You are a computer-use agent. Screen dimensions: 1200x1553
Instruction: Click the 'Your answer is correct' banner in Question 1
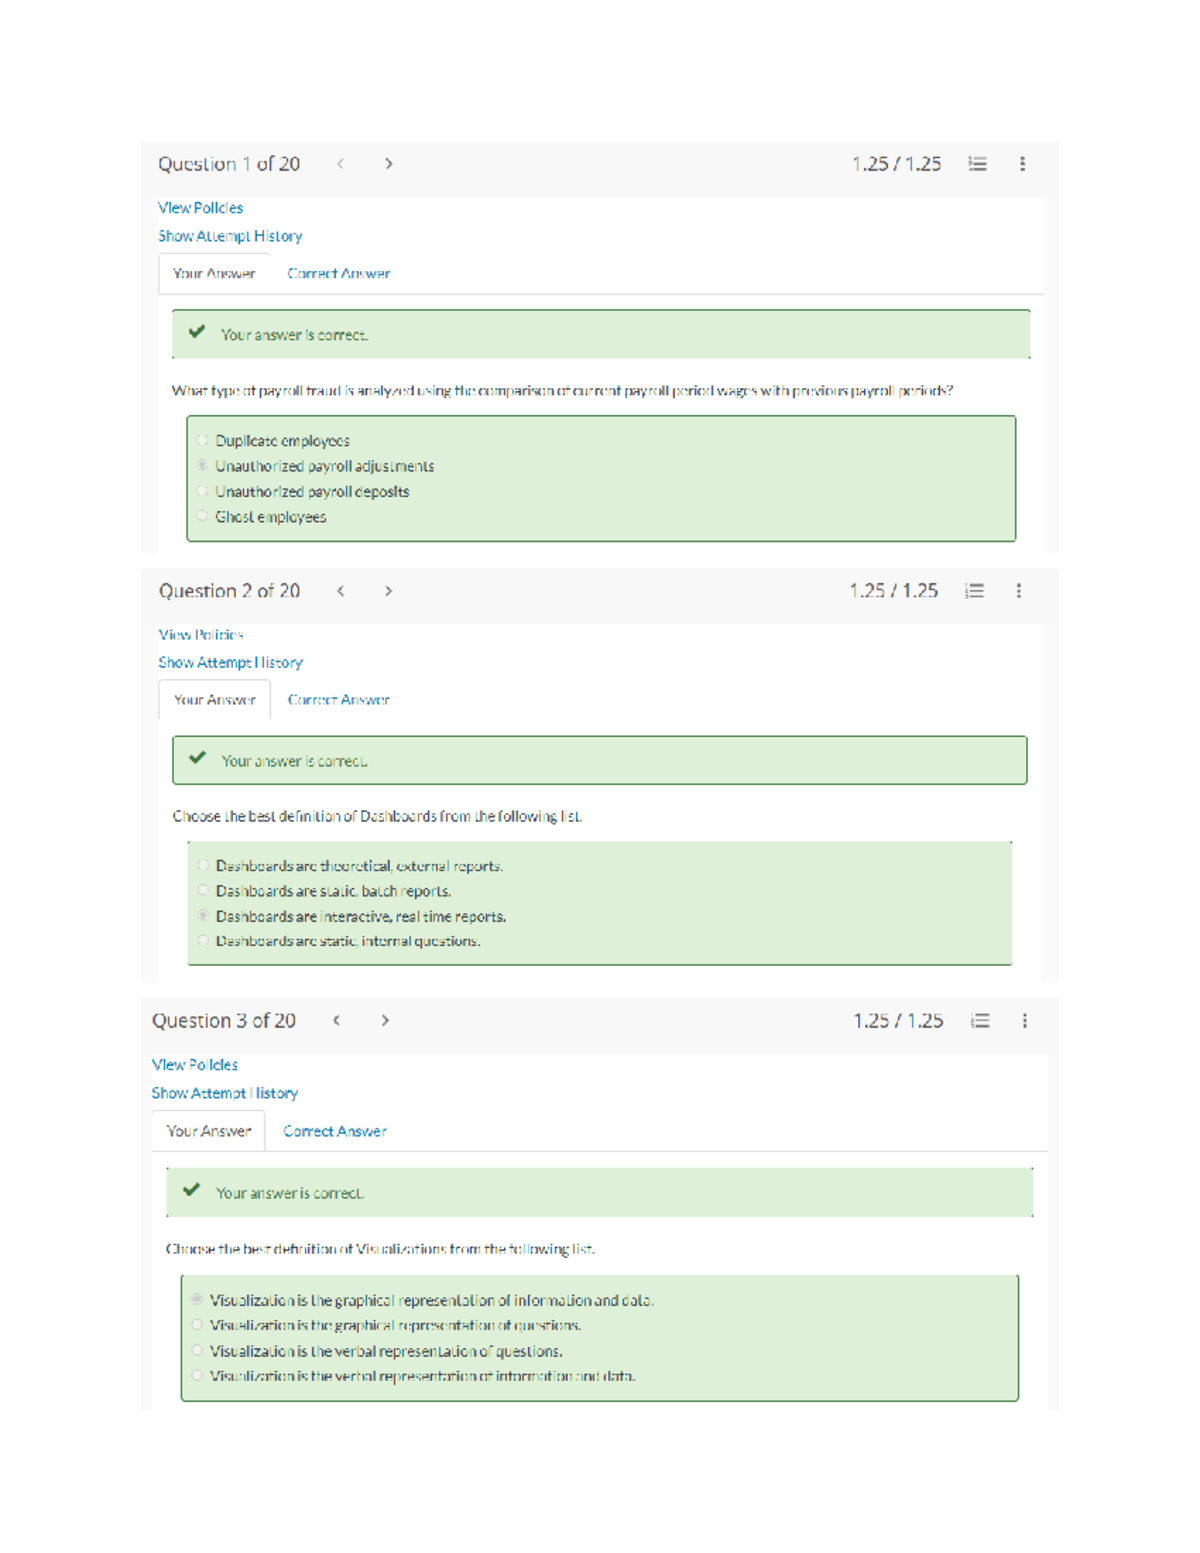[600, 335]
